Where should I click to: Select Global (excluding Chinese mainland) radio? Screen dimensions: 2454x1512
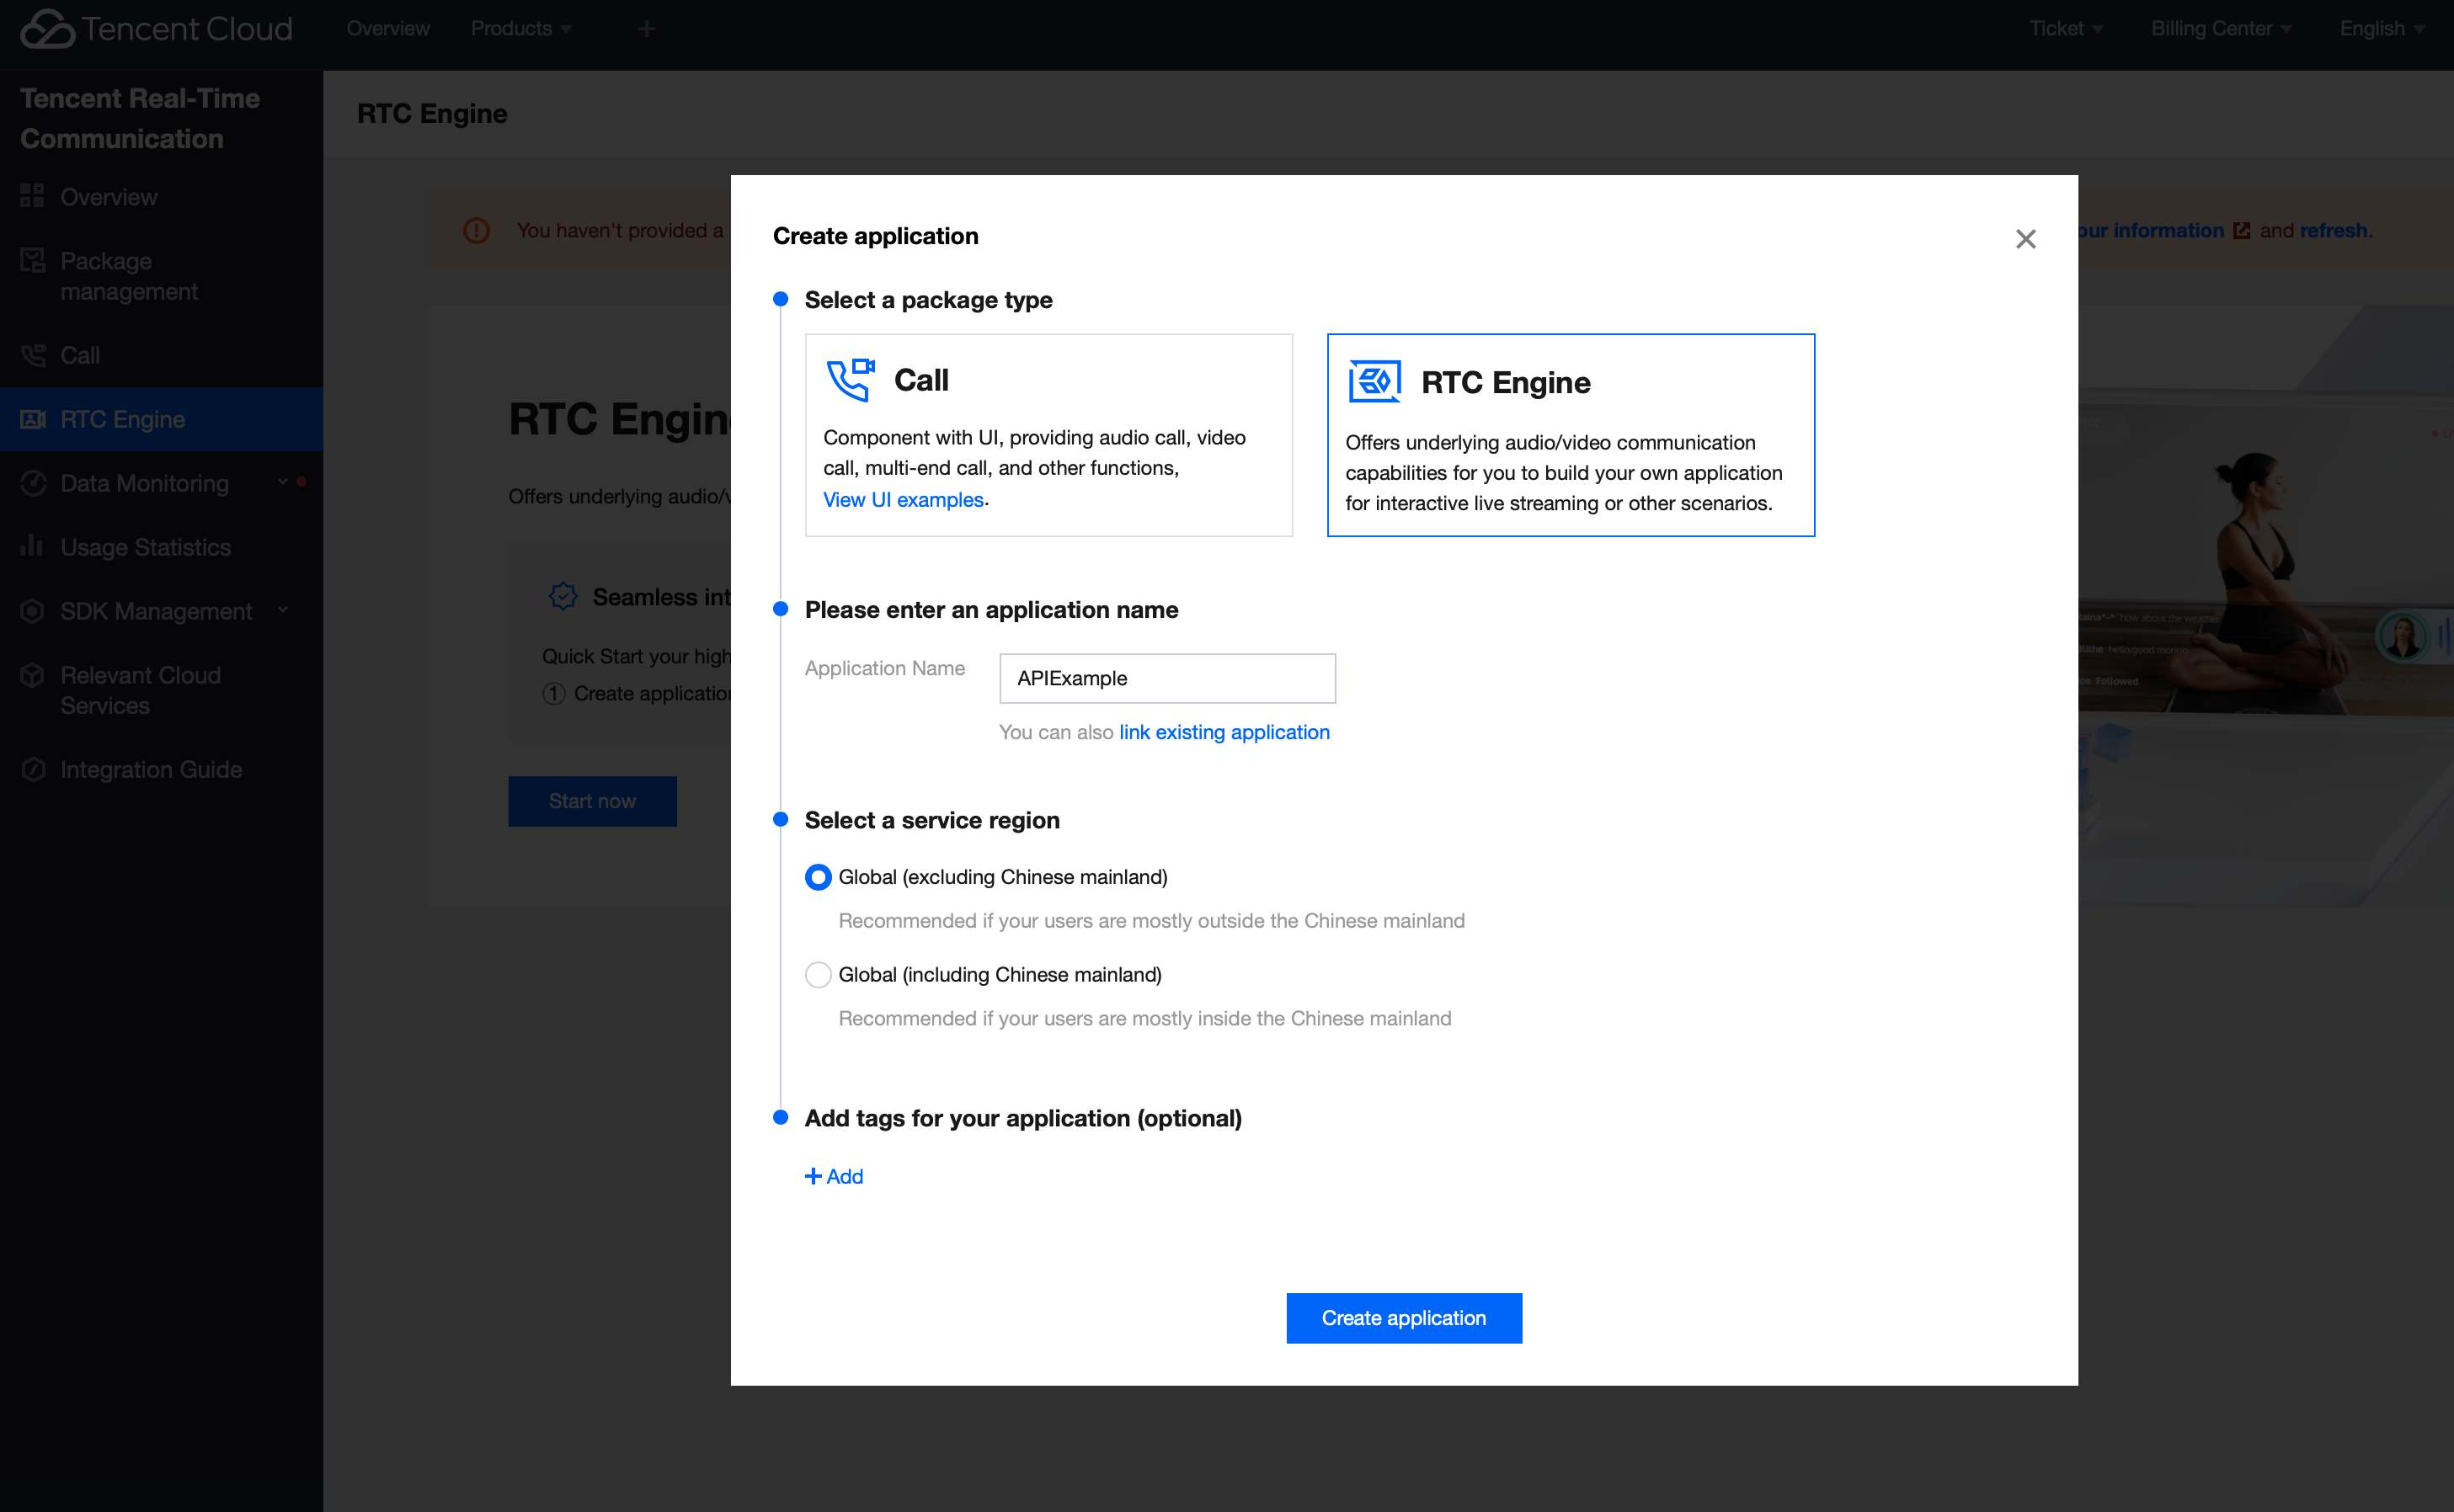[x=818, y=877]
